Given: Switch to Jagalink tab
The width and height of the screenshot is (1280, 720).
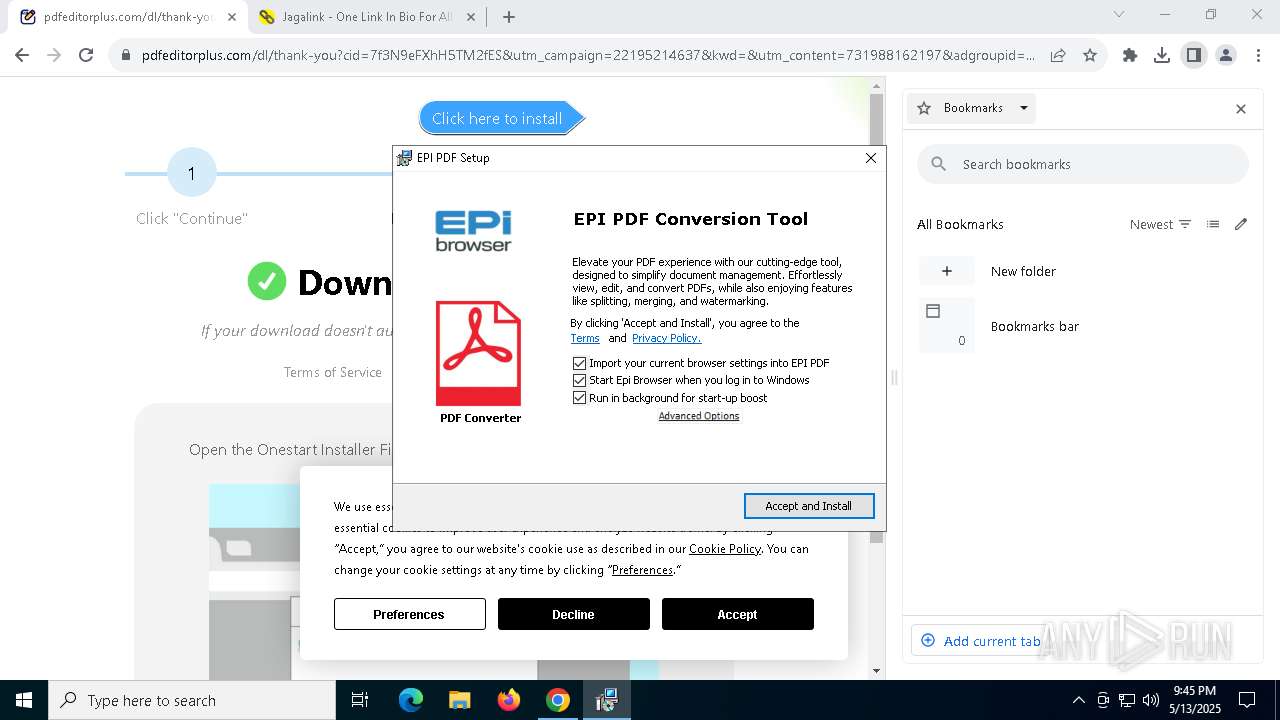Looking at the screenshot, I should (x=366, y=17).
